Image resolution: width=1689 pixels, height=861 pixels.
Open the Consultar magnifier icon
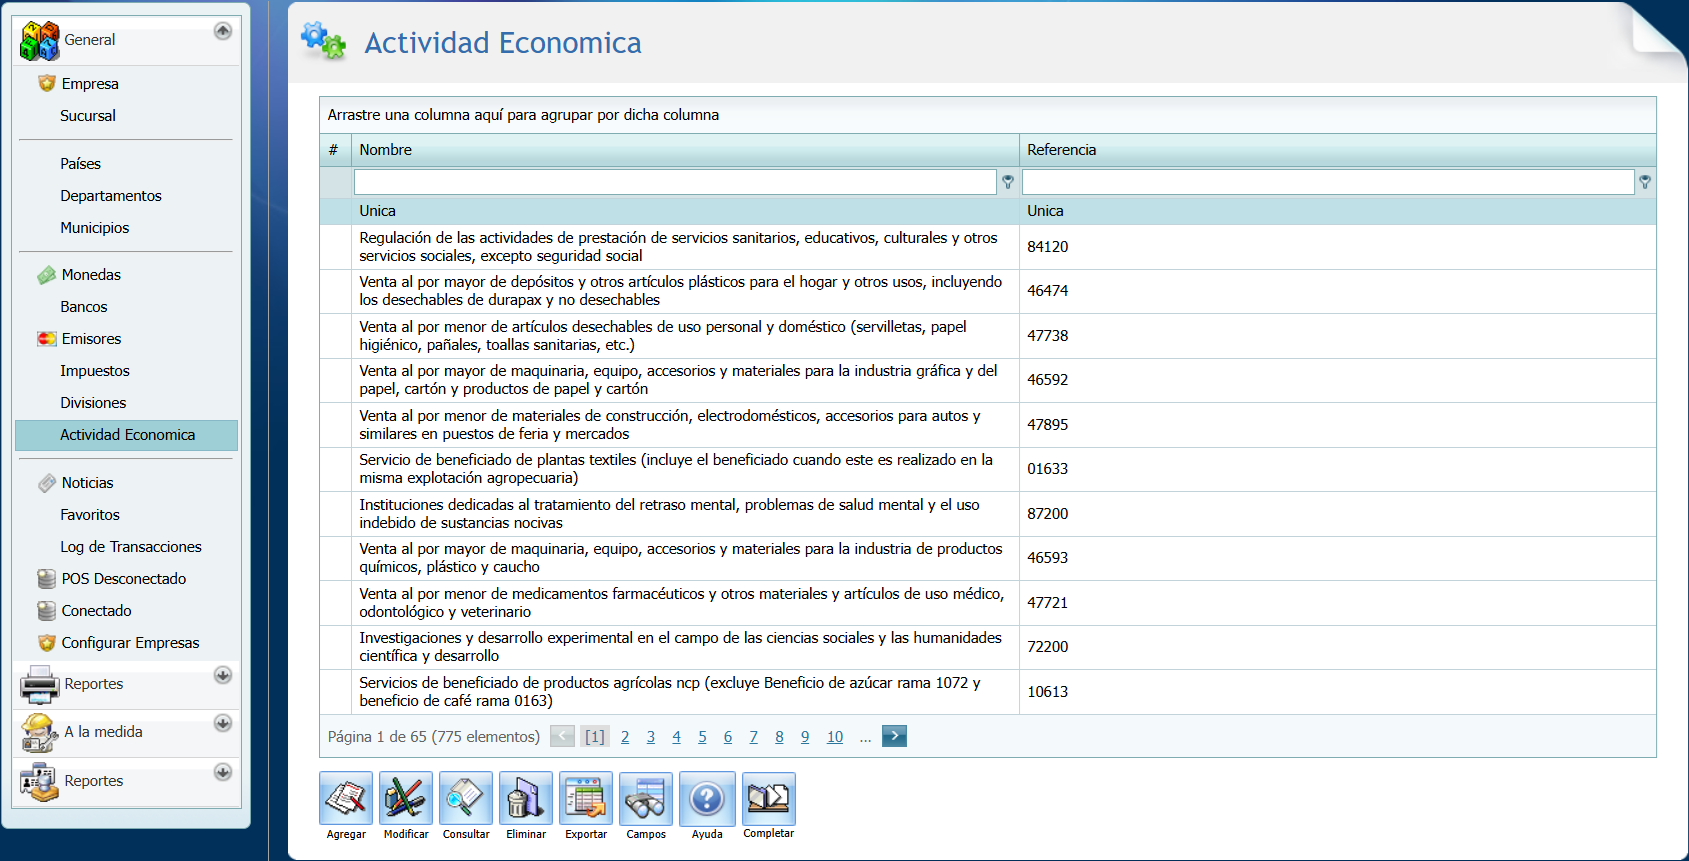pyautogui.click(x=466, y=798)
